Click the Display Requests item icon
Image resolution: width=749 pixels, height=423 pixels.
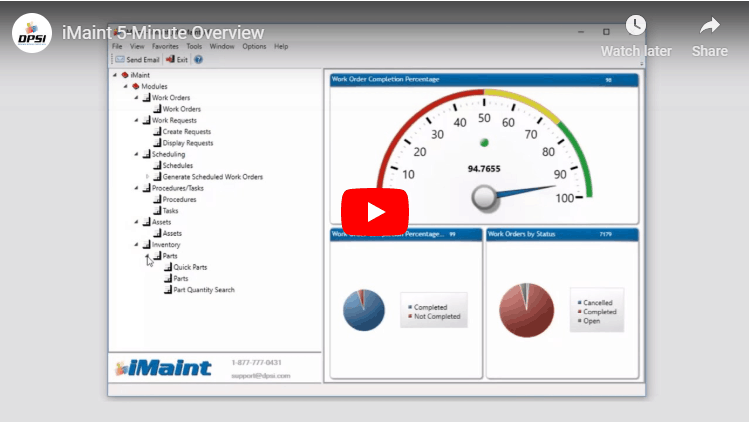pos(157,143)
